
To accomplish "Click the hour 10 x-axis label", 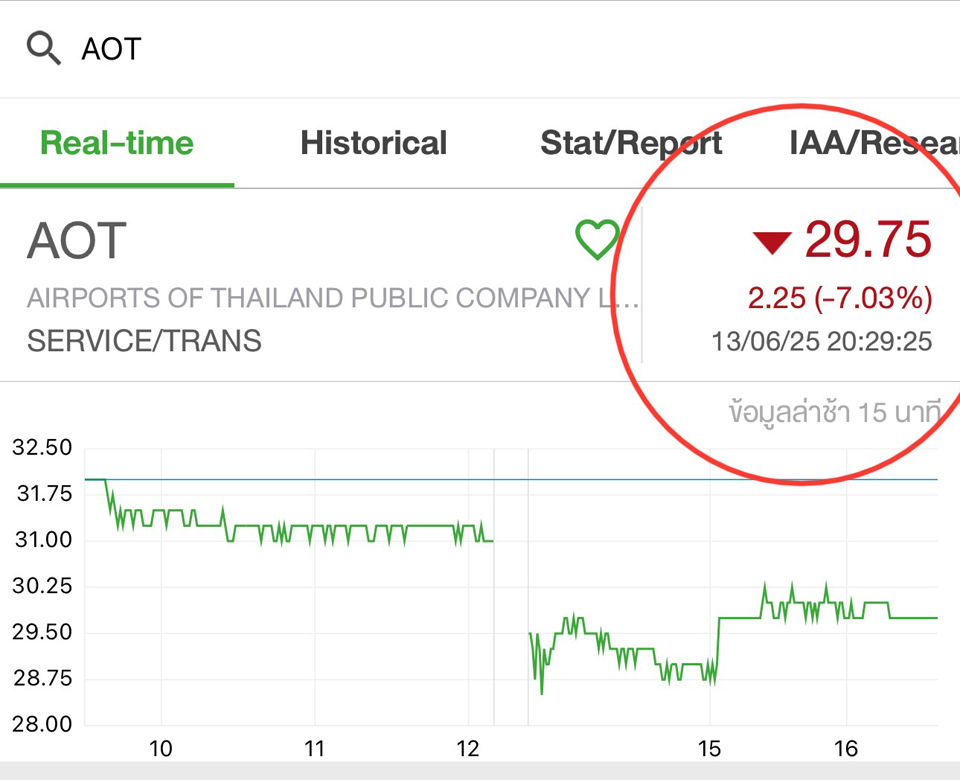I will [x=161, y=749].
